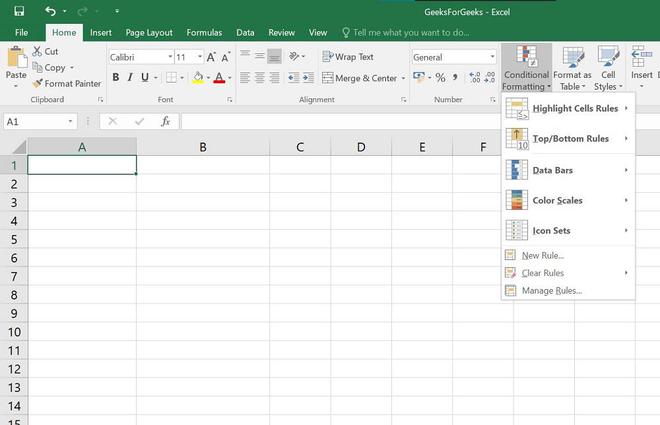Select Middle Align icon
Image resolution: width=660 pixels, height=425 pixels.
pyautogui.click(x=260, y=56)
